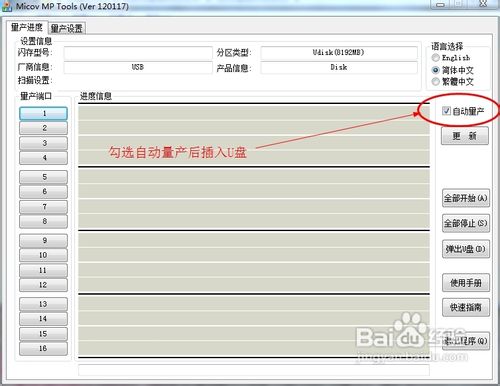Viewport: 500px width, 386px height.
Task: Click the 产品信息 field showing Disk
Action: click(x=339, y=67)
